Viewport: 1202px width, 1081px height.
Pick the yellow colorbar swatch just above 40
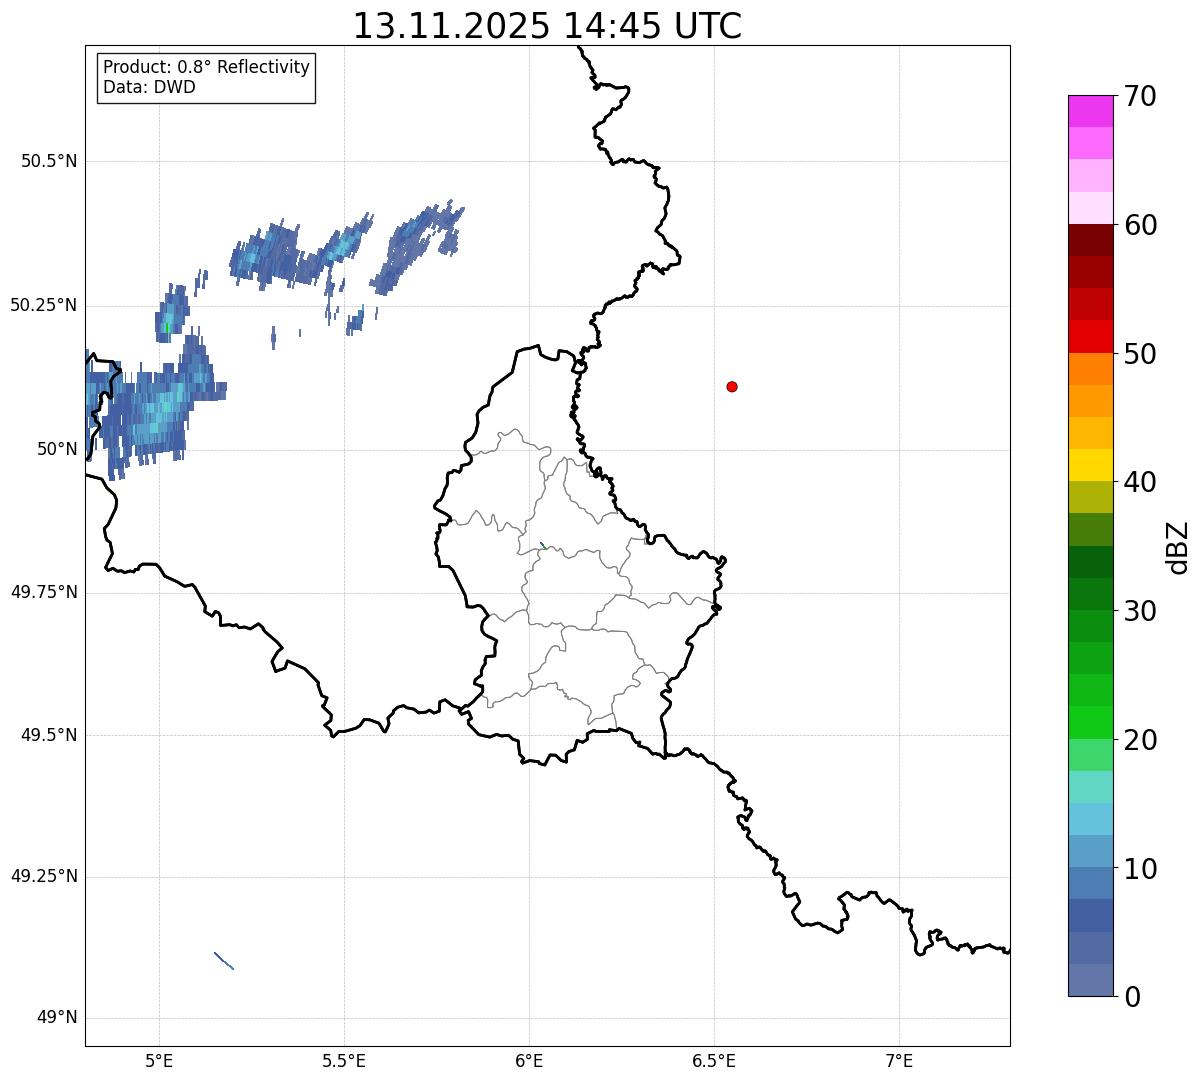1090,465
